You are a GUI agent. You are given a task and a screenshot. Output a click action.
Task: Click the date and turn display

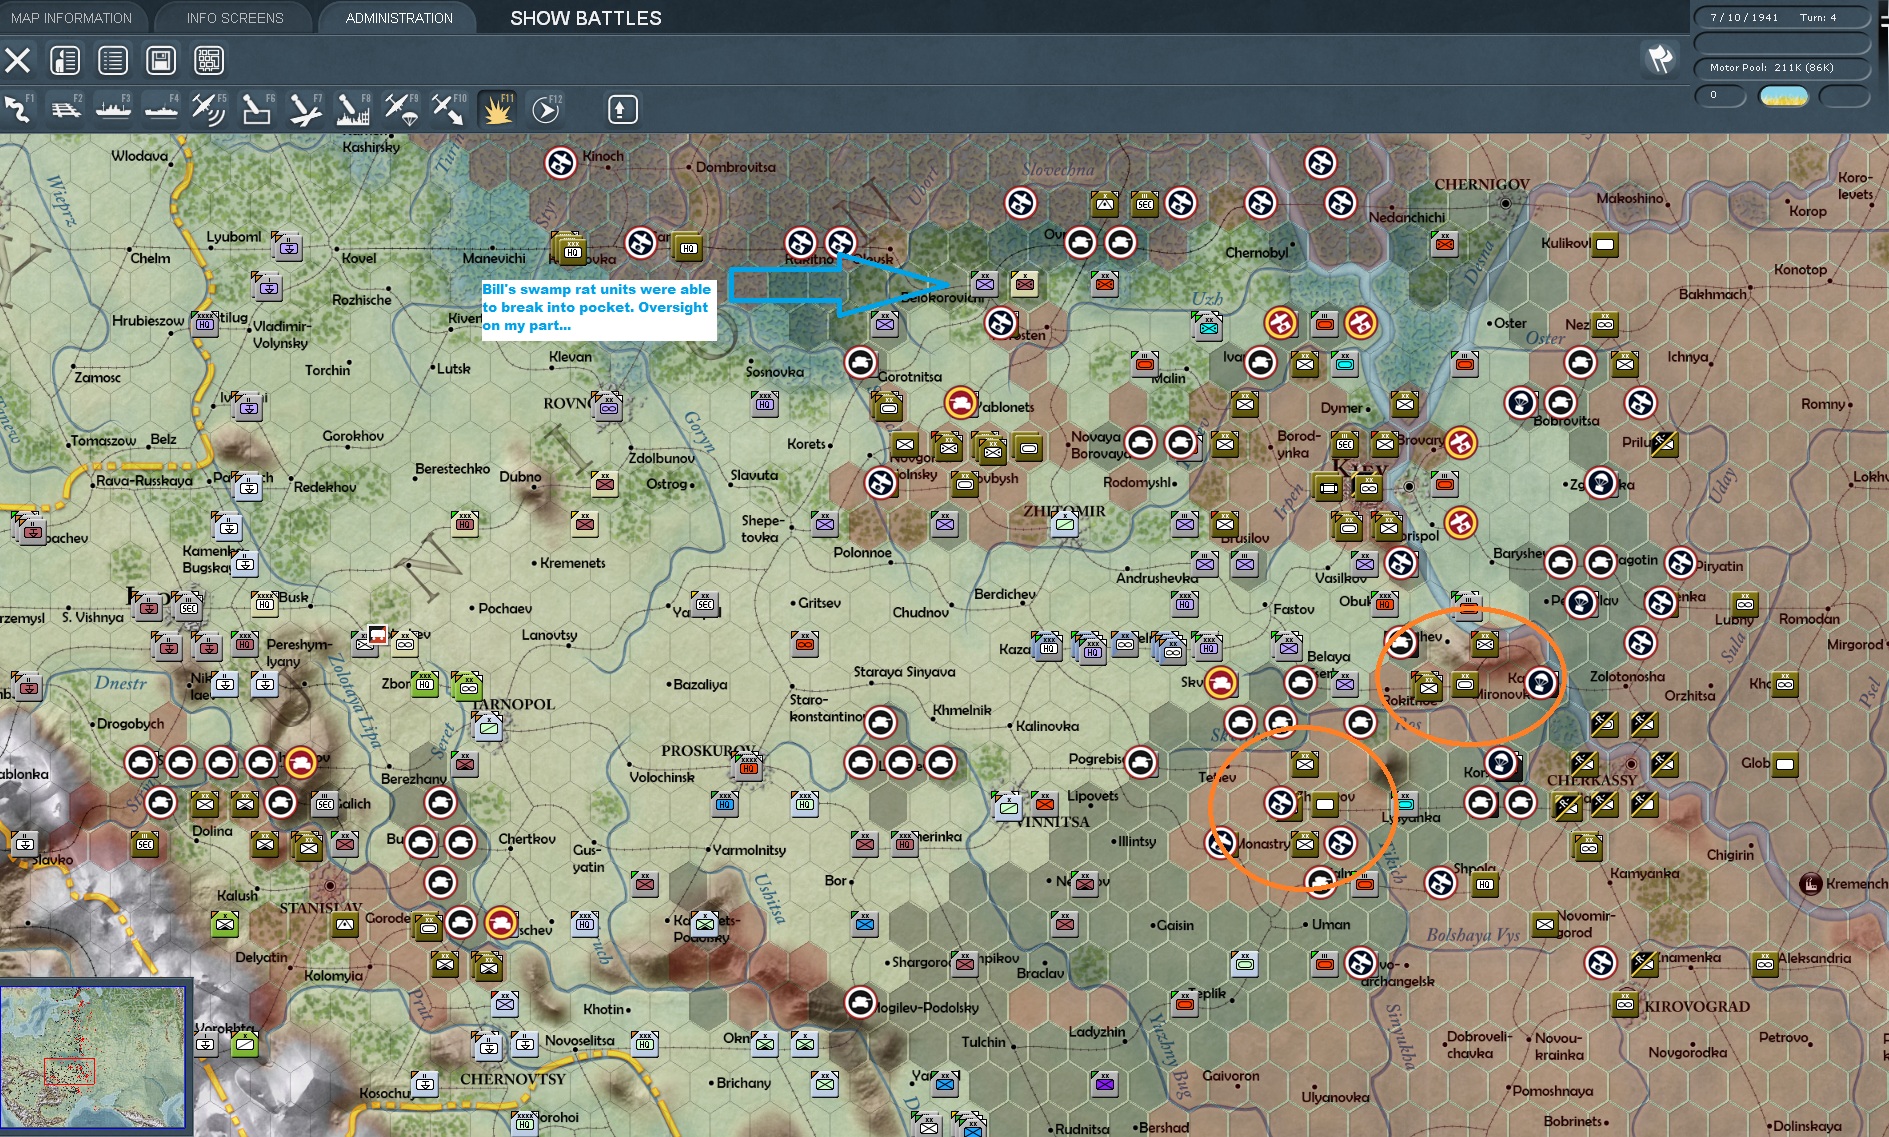pyautogui.click(x=1781, y=17)
